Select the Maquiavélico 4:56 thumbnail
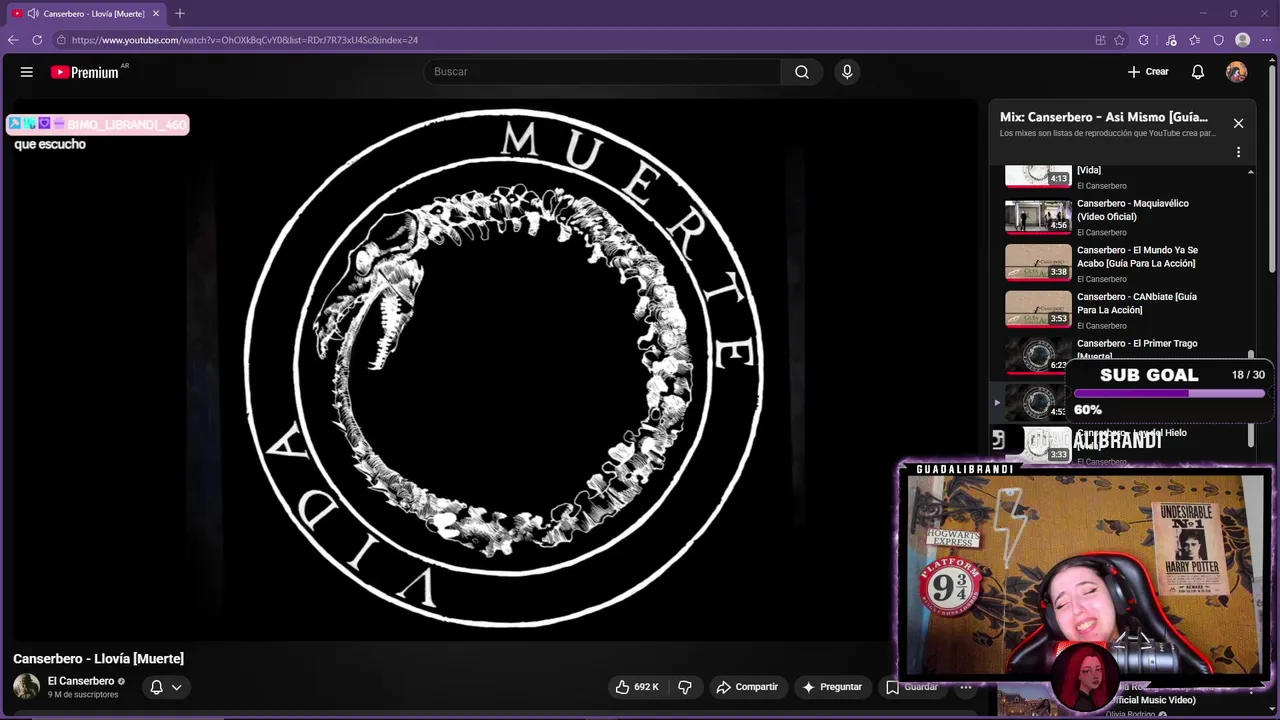The width and height of the screenshot is (1280, 720). click(x=1038, y=216)
